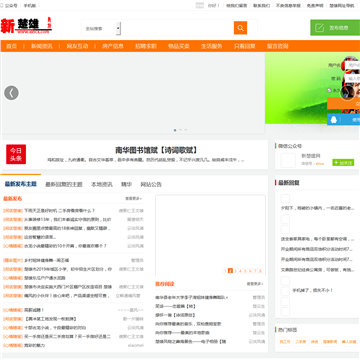Open the 房产信息 nav item

click(x=113, y=46)
